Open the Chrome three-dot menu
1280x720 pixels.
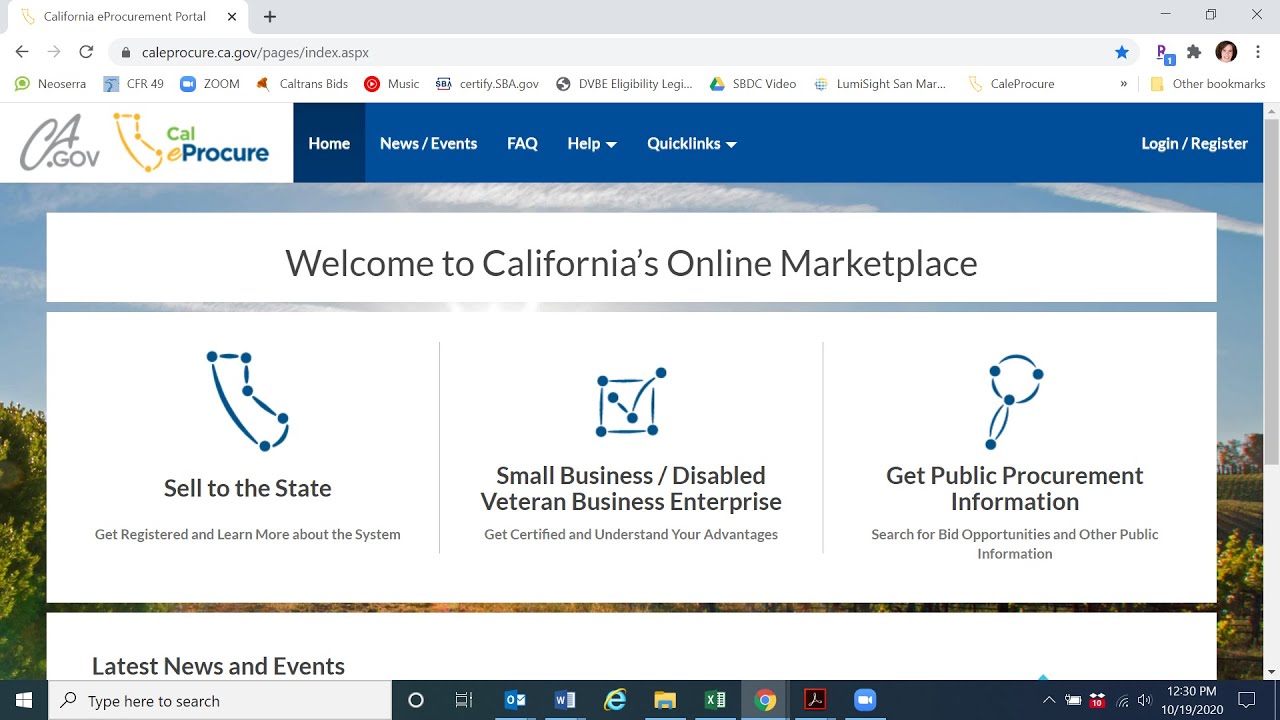point(1259,52)
